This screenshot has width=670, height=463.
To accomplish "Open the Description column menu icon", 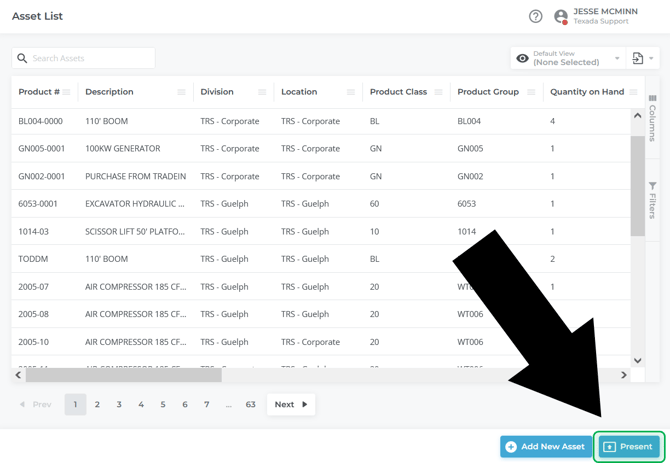I will [x=181, y=92].
